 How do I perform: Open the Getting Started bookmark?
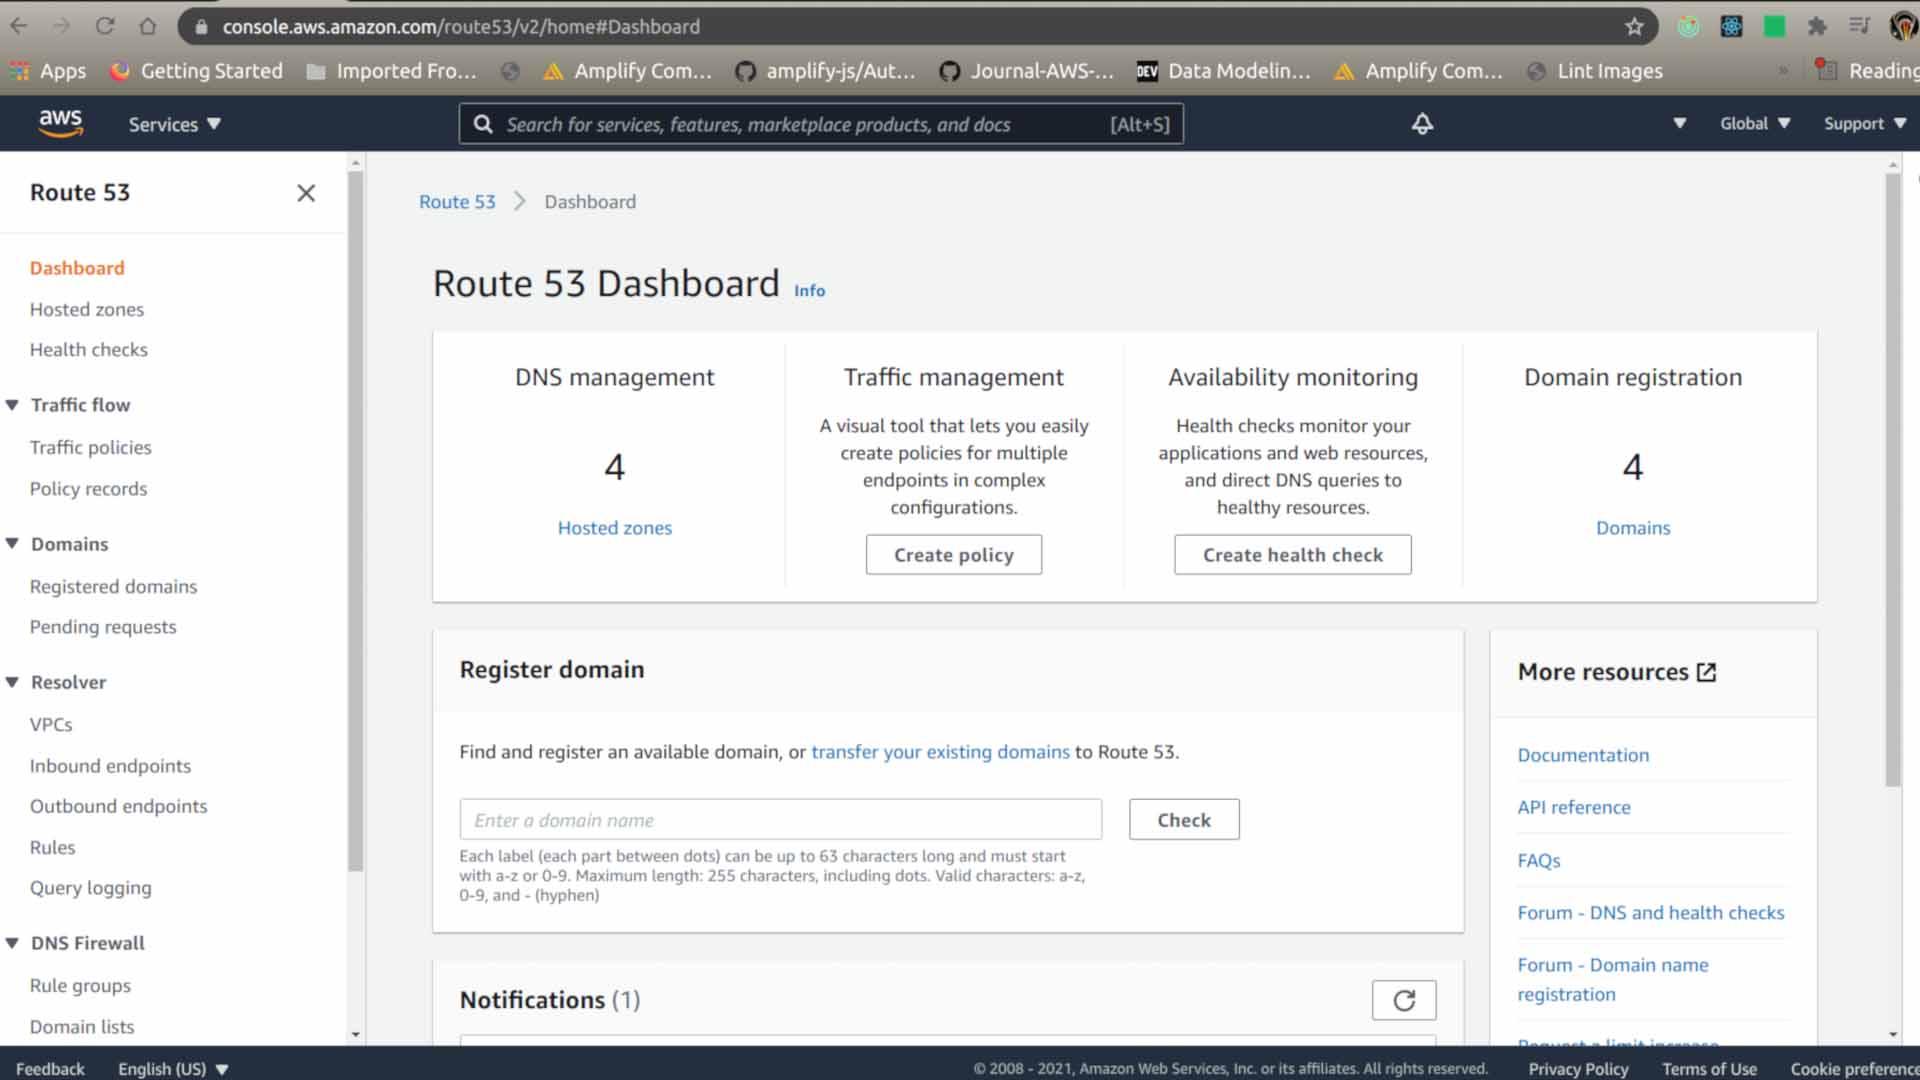196,71
